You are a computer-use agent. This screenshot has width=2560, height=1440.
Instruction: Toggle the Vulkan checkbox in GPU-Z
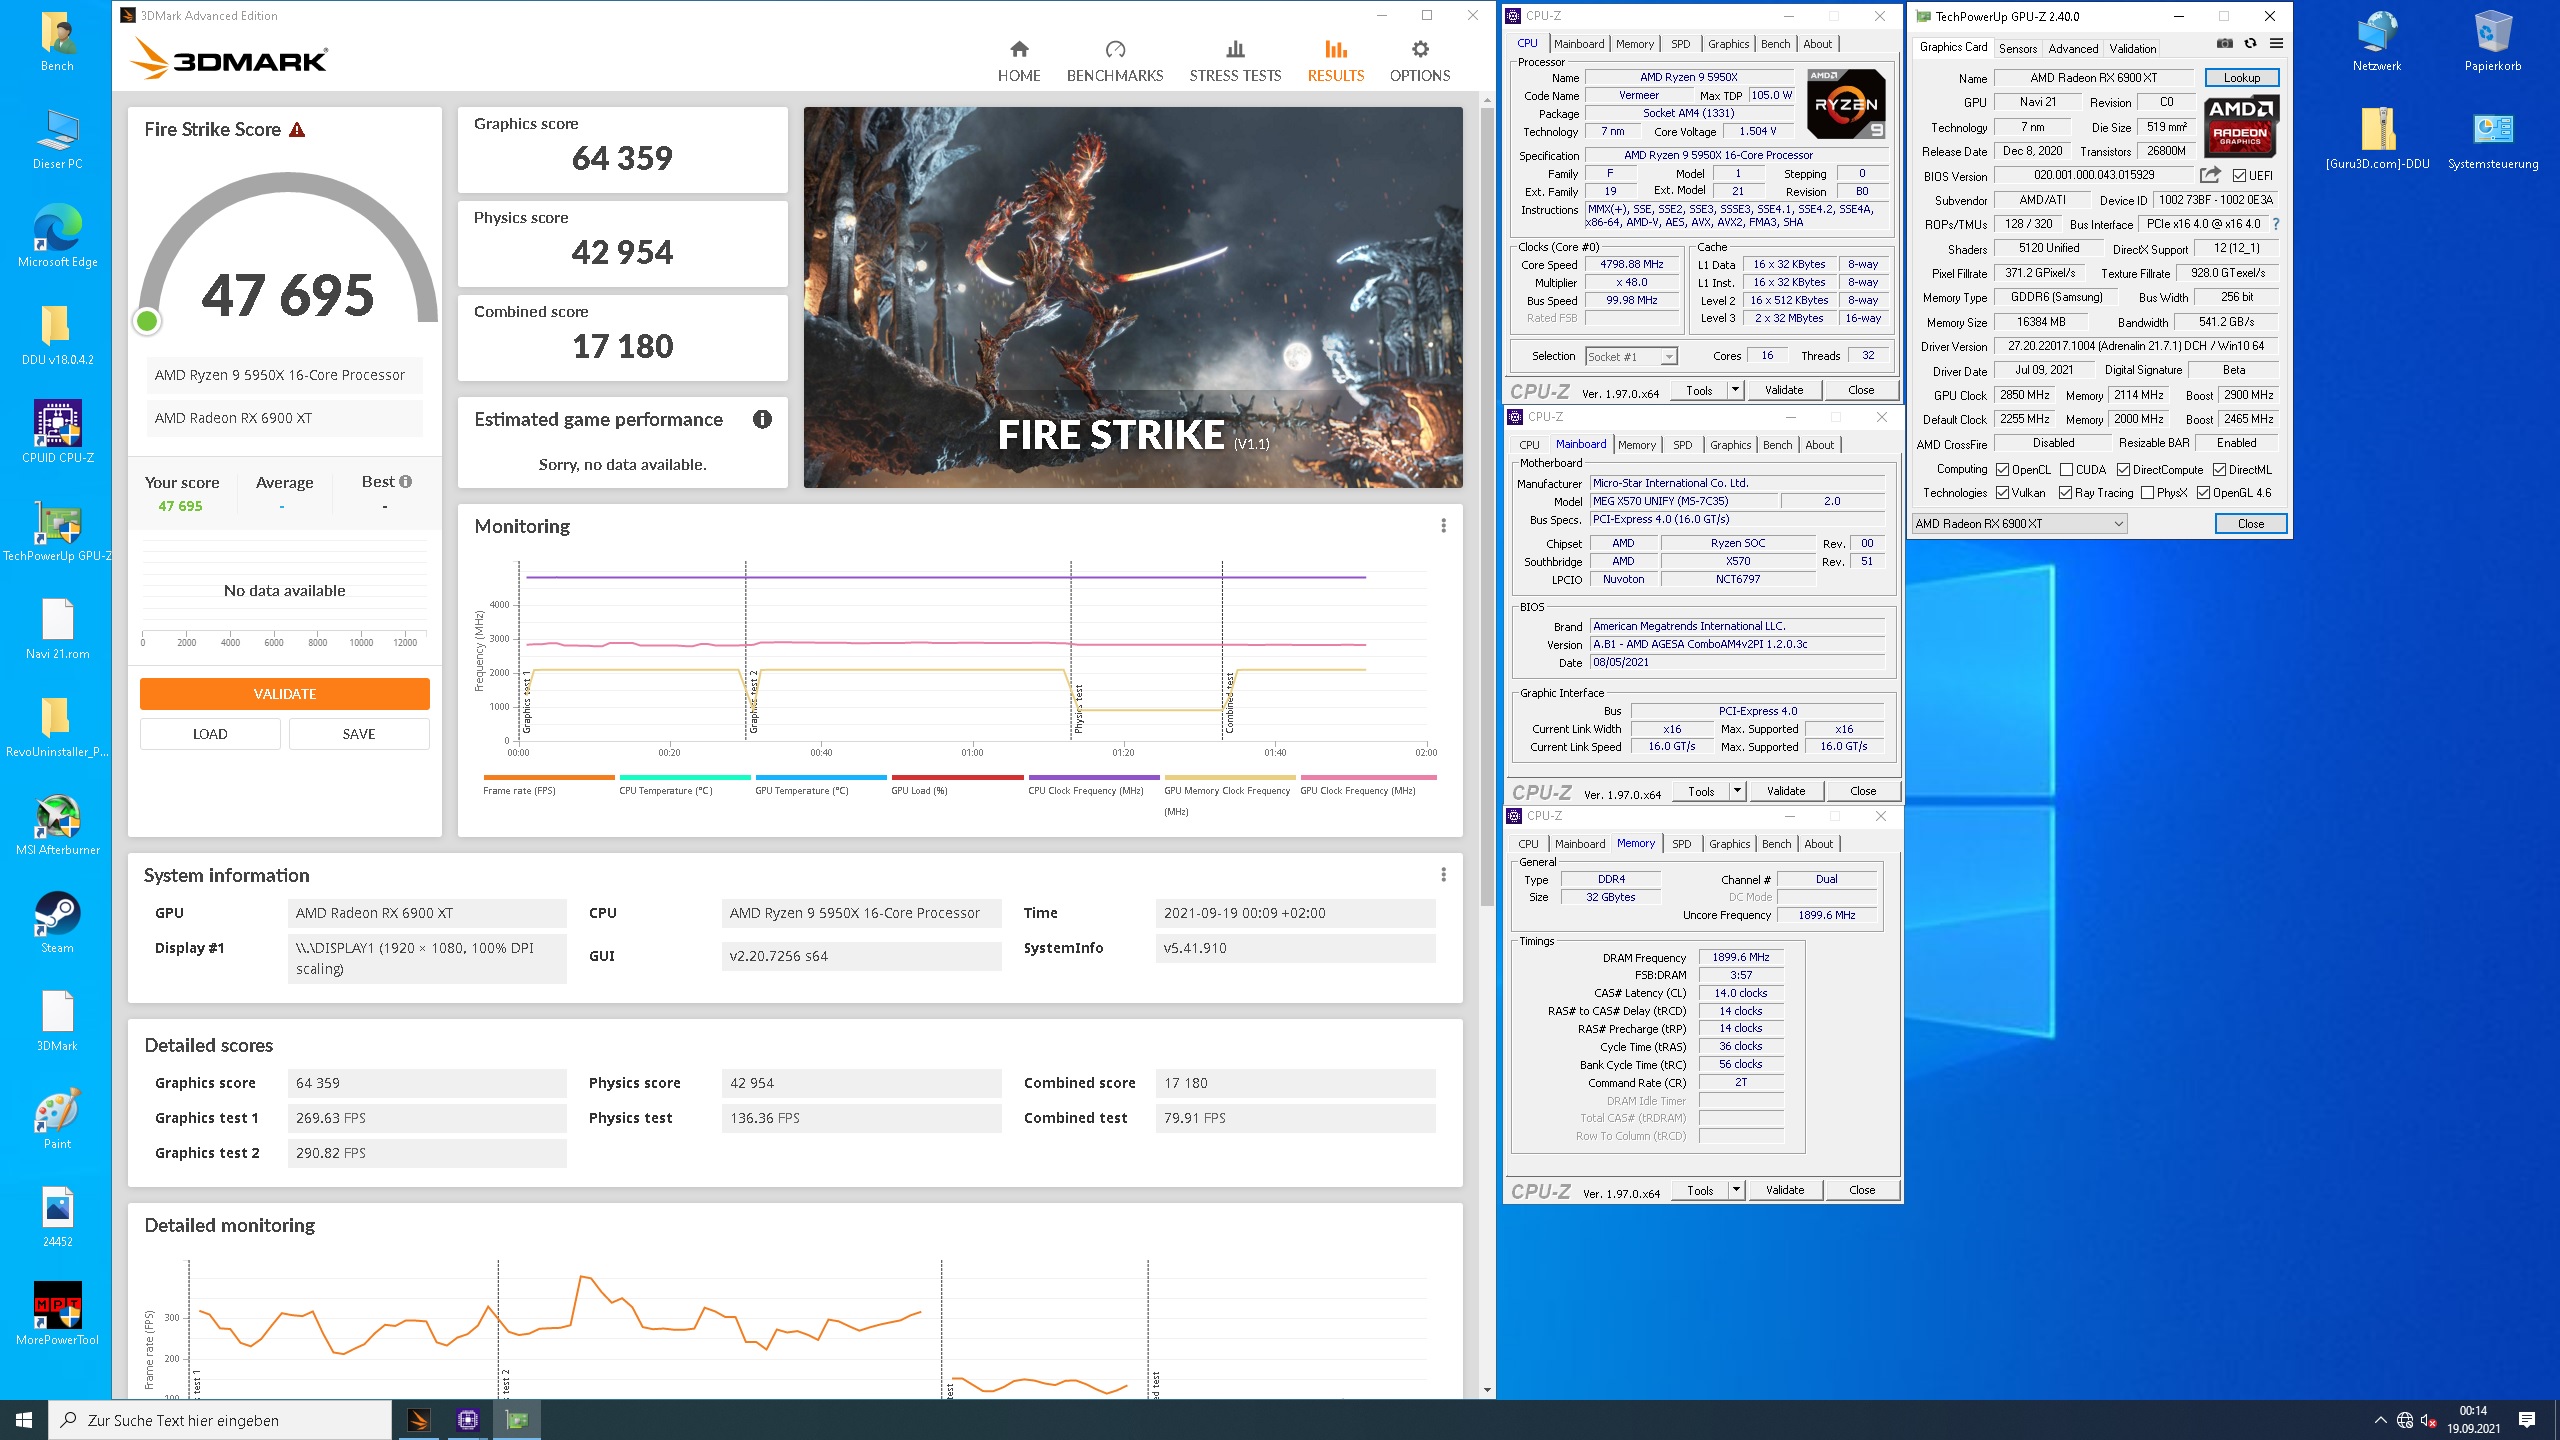[x=2002, y=493]
